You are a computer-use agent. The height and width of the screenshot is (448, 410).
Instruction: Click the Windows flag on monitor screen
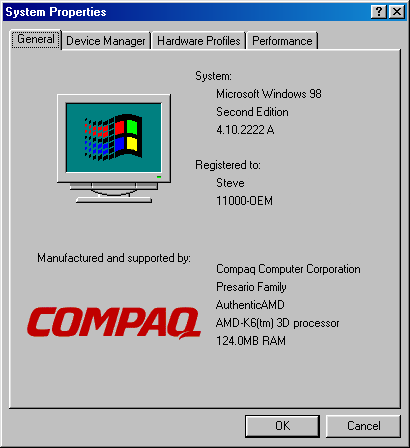(113, 137)
